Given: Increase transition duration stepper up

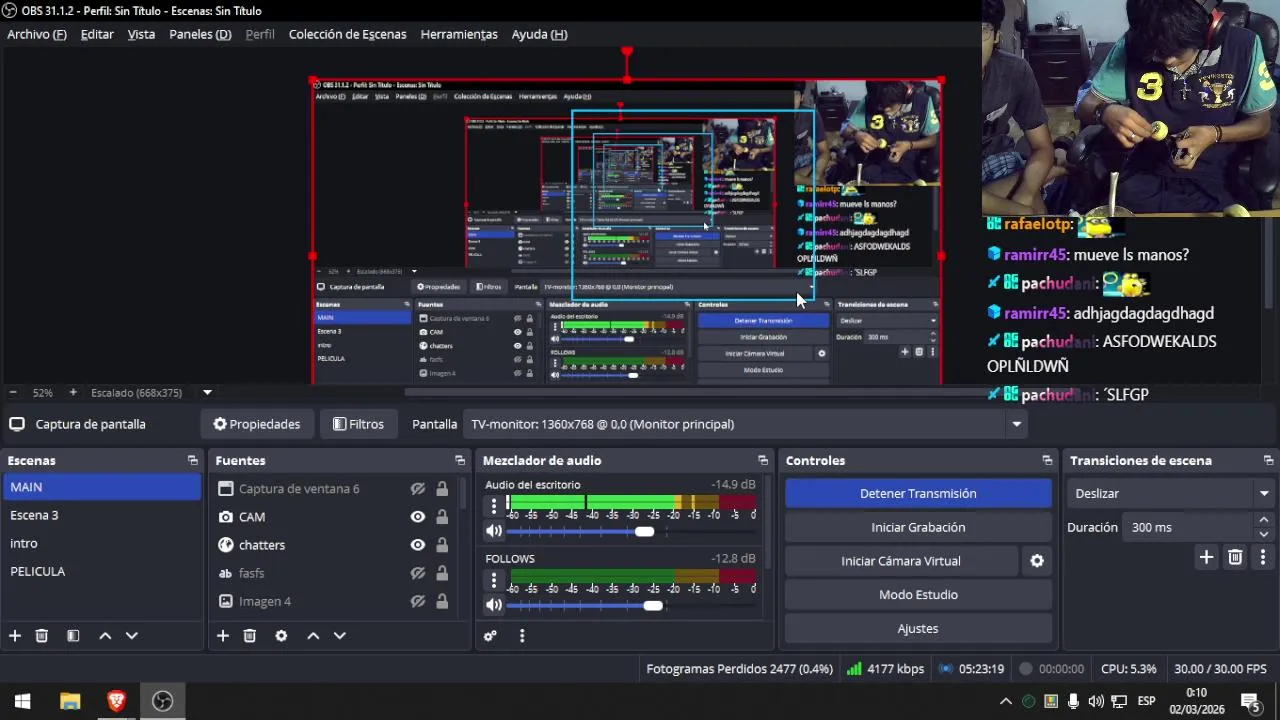Looking at the screenshot, I should pos(1263,520).
